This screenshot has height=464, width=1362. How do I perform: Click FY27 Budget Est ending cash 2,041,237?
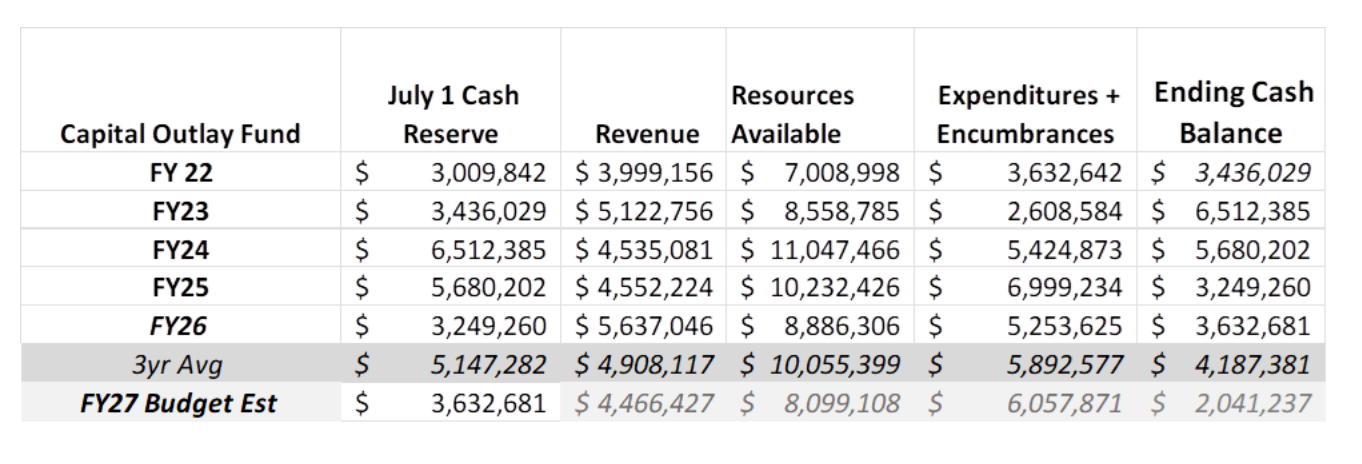coord(1253,404)
